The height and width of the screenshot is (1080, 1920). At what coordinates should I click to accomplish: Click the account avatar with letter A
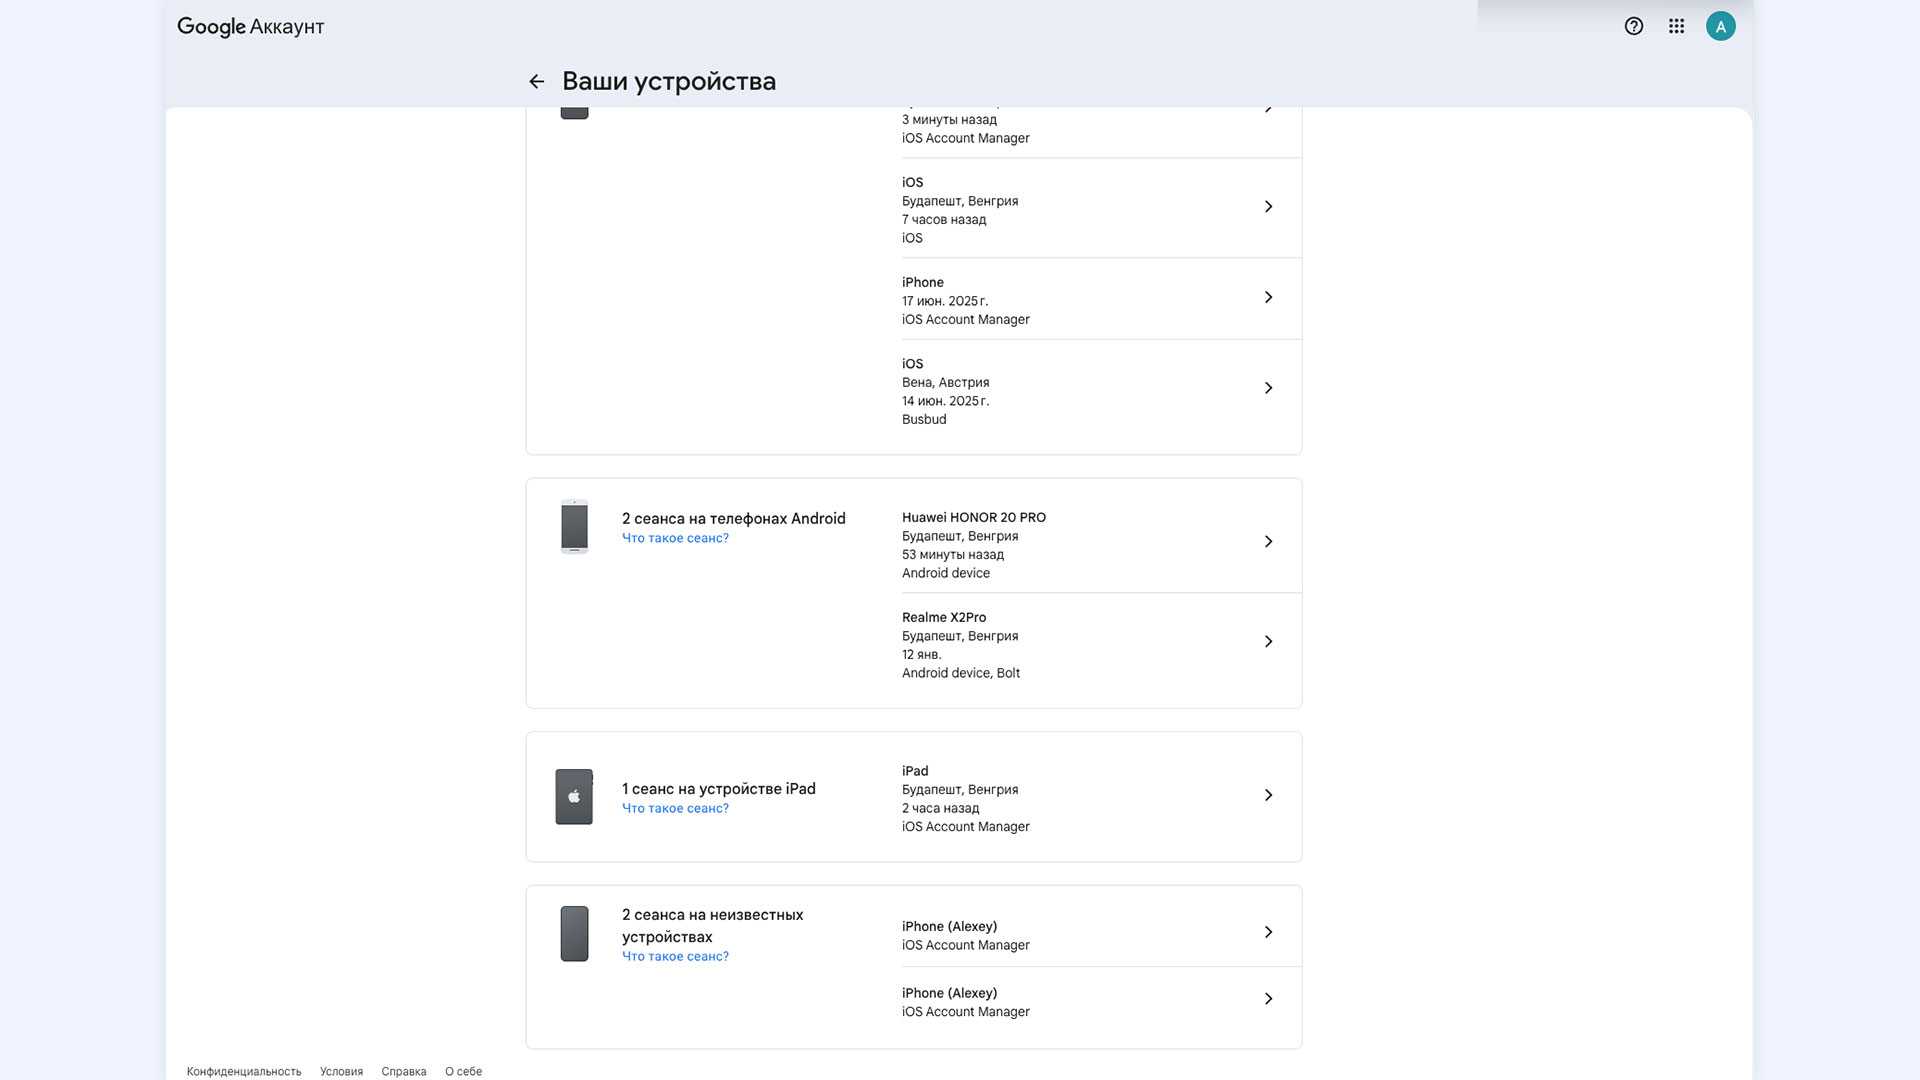pos(1720,27)
